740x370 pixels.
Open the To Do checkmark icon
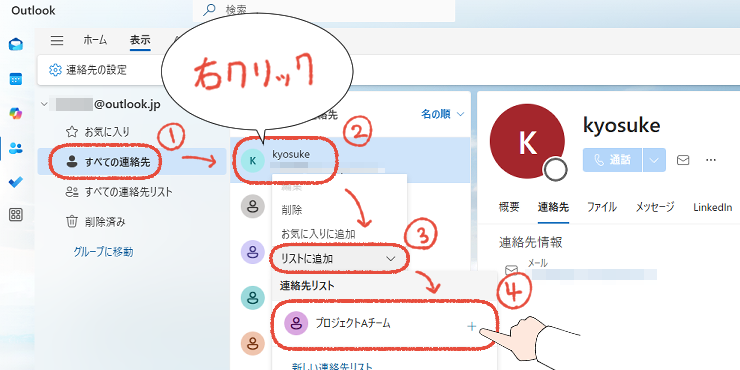[16, 182]
